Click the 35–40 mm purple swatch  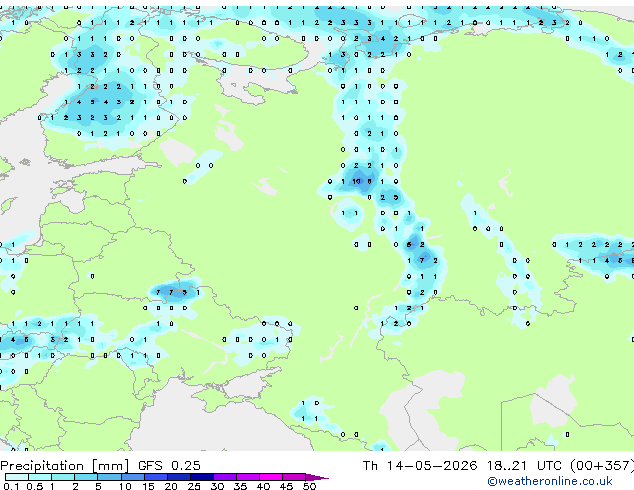248,477
